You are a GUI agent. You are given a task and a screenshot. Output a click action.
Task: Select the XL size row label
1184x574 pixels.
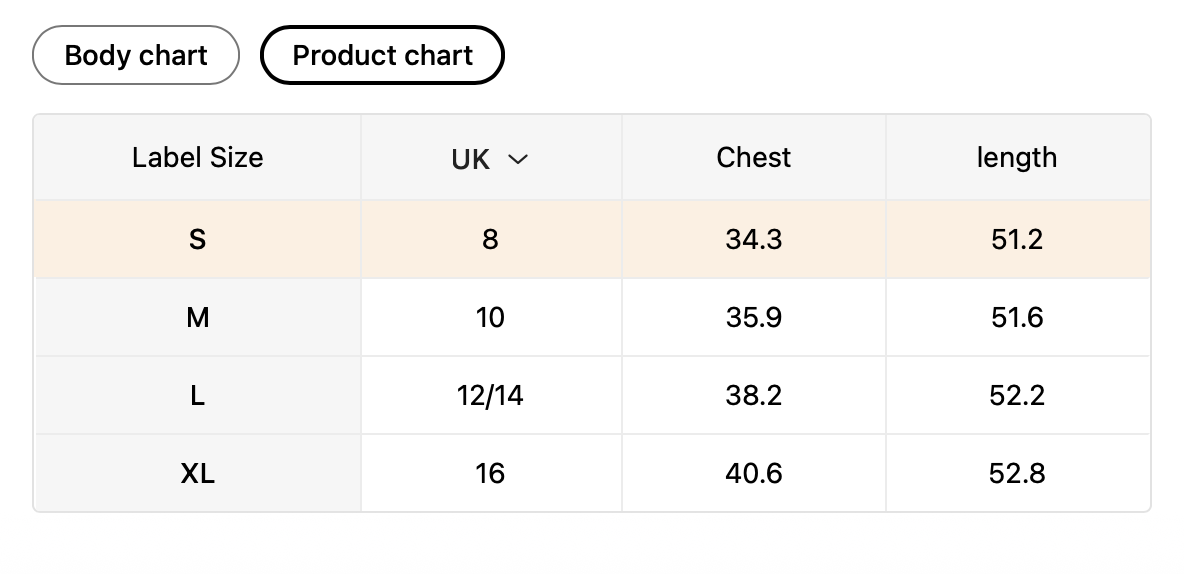(197, 474)
